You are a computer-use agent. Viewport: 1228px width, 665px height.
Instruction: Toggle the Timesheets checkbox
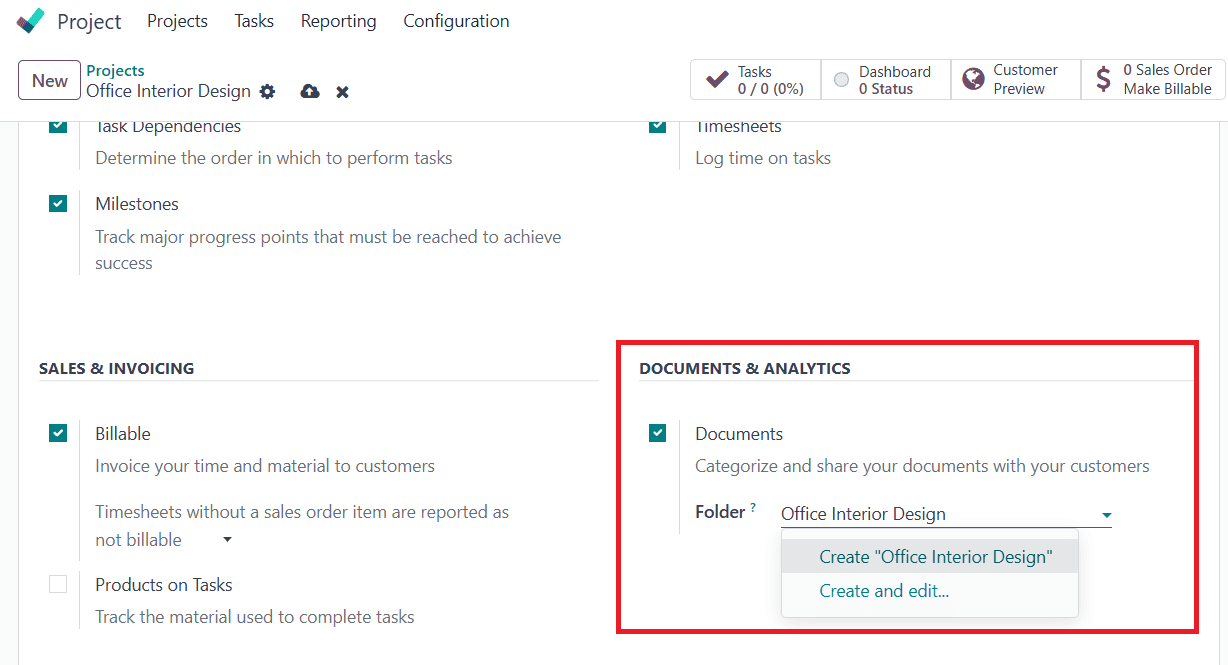[x=657, y=126]
